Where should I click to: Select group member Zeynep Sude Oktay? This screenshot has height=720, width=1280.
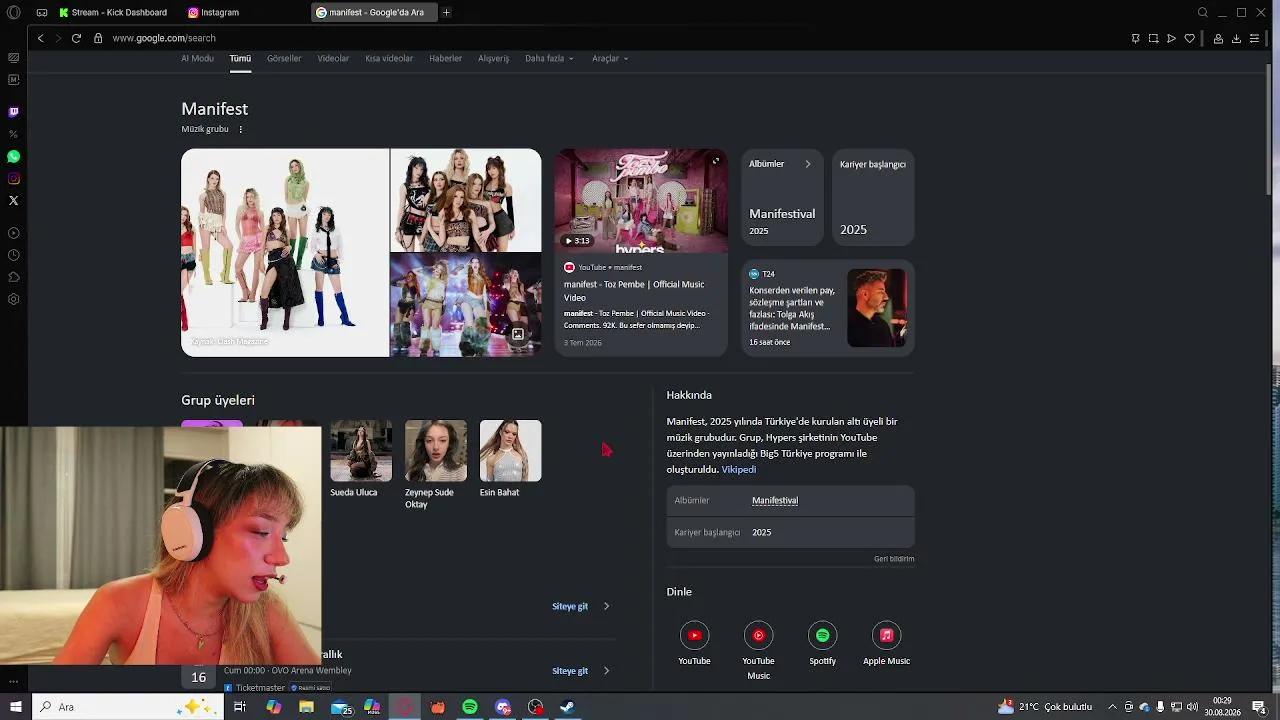[436, 465]
